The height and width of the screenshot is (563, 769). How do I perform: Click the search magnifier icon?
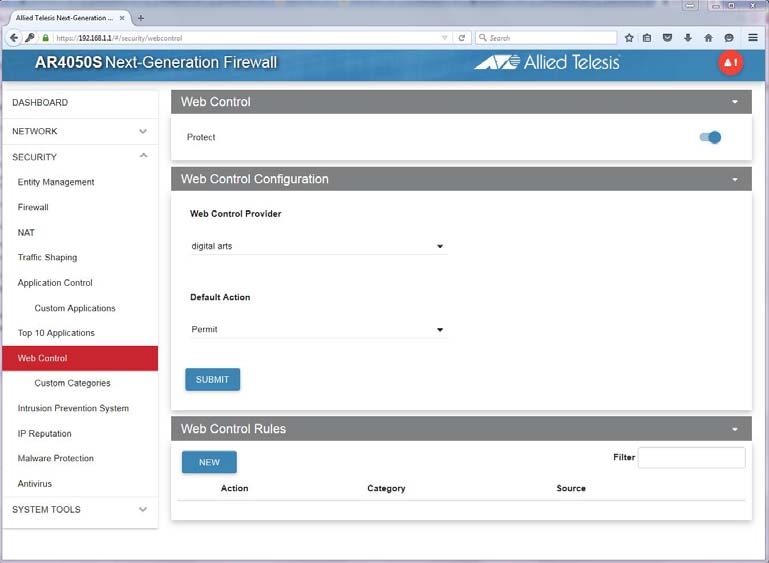483,38
